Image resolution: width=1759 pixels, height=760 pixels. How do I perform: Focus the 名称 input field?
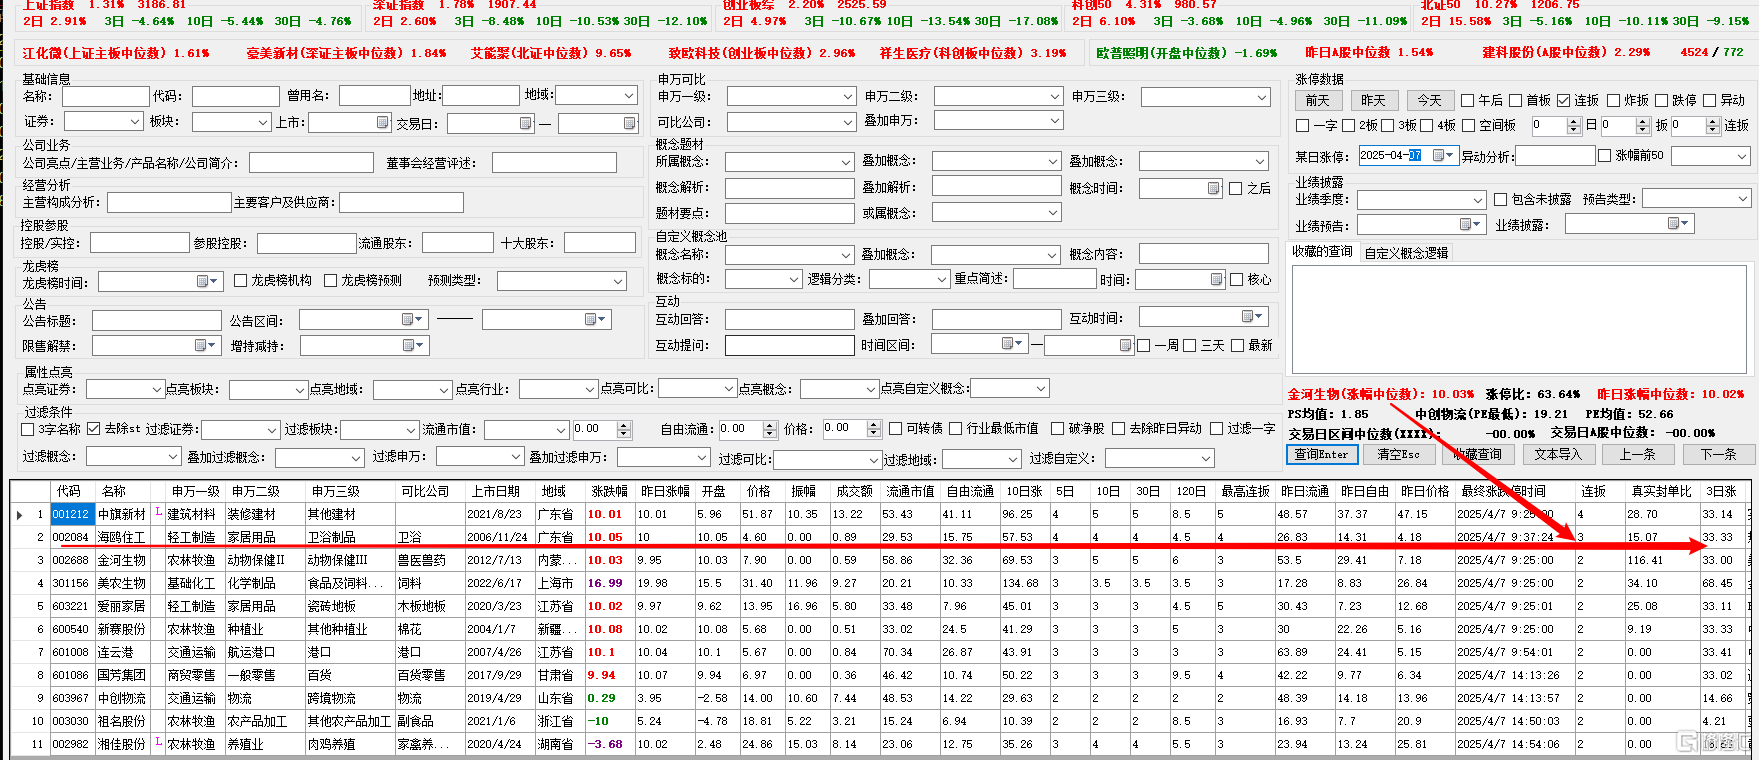click(105, 96)
